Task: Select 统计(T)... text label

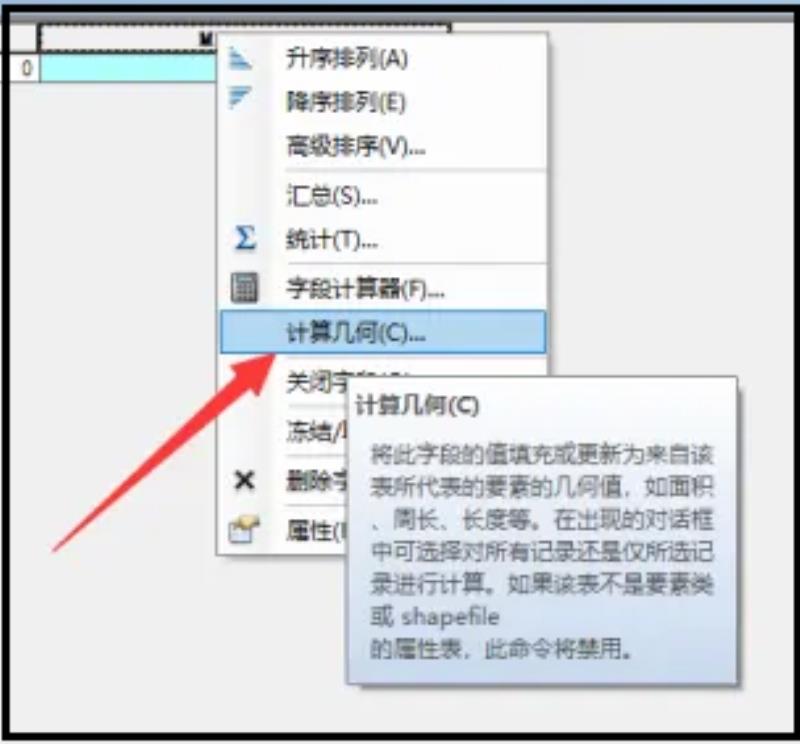Action: pos(332,239)
